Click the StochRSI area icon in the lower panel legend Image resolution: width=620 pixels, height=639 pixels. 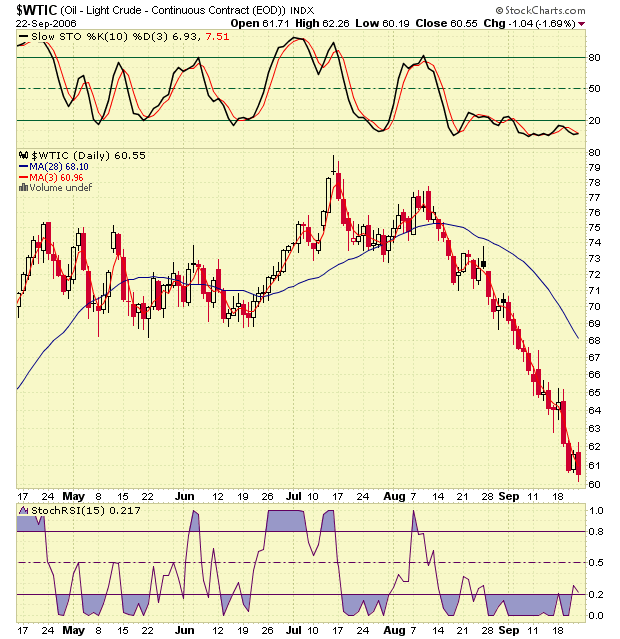tap(24, 510)
